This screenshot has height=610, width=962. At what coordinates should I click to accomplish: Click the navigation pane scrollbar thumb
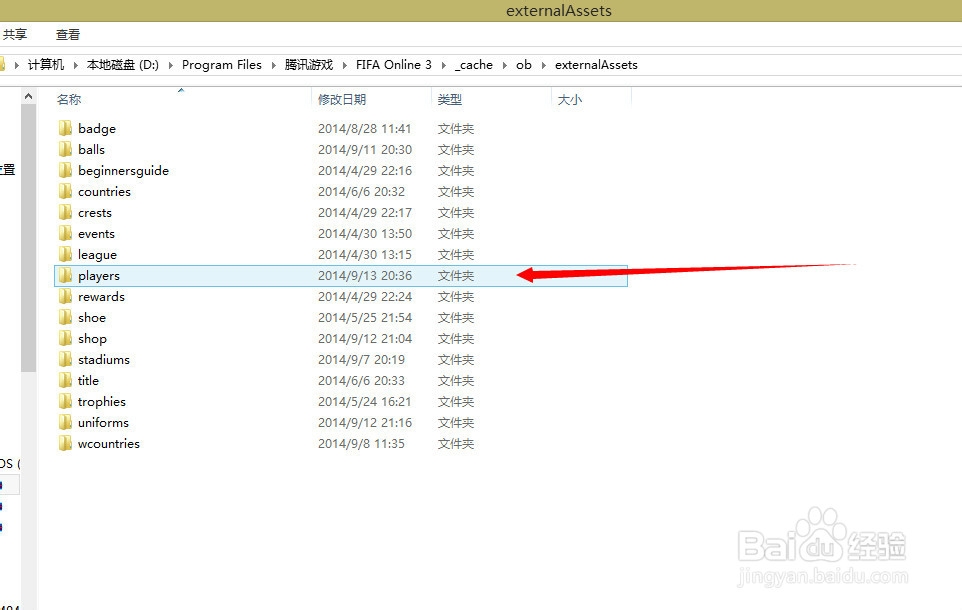click(x=28, y=238)
